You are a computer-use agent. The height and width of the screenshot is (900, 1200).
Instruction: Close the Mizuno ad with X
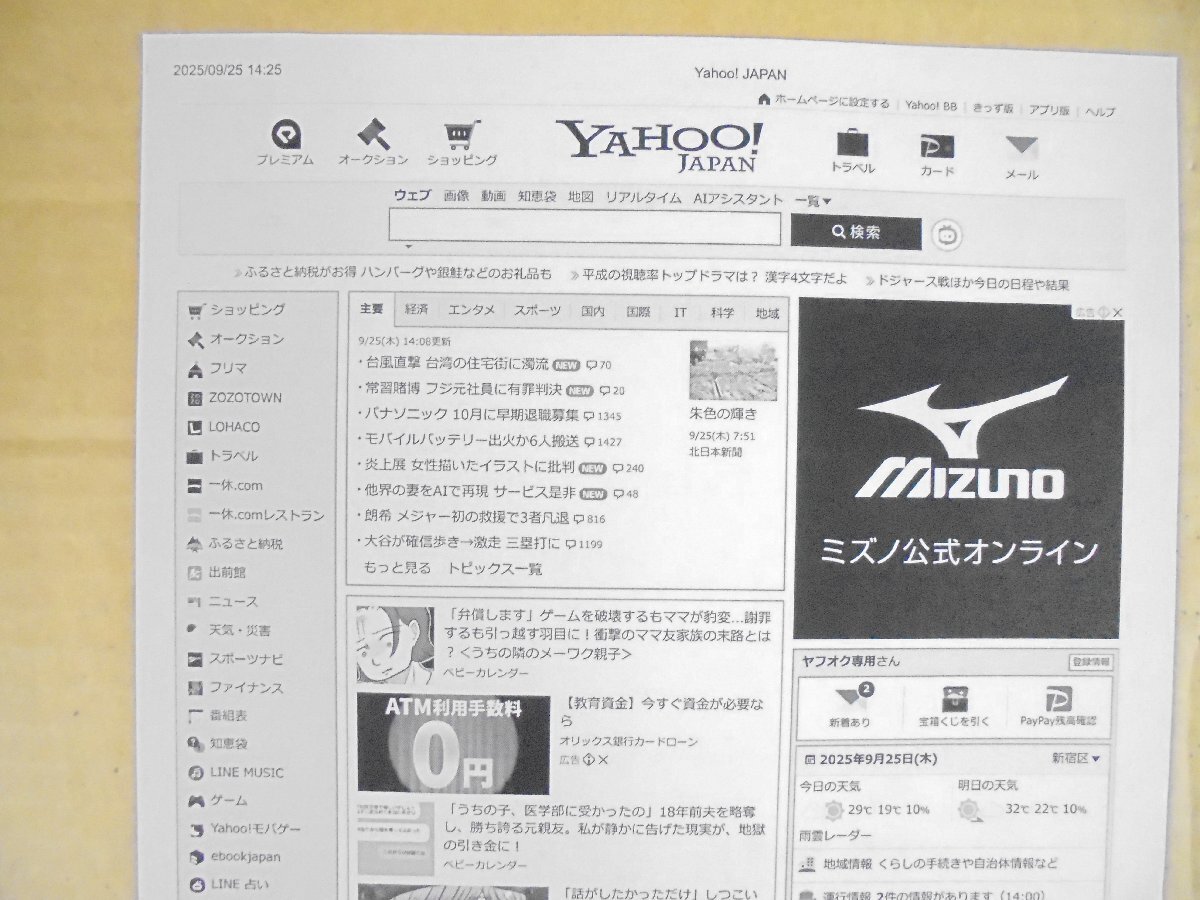[1118, 313]
